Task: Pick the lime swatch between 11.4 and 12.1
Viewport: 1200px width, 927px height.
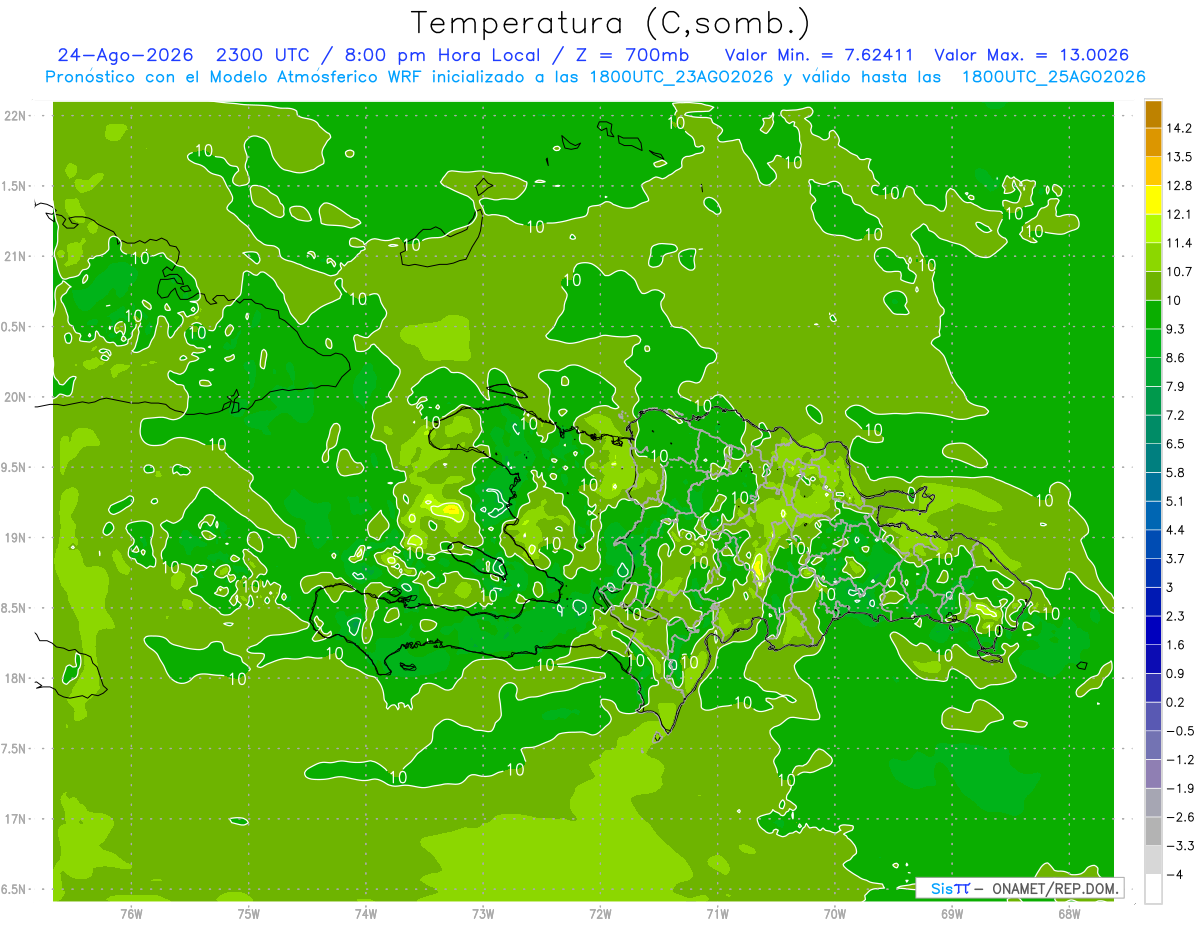Action: [x=1153, y=229]
